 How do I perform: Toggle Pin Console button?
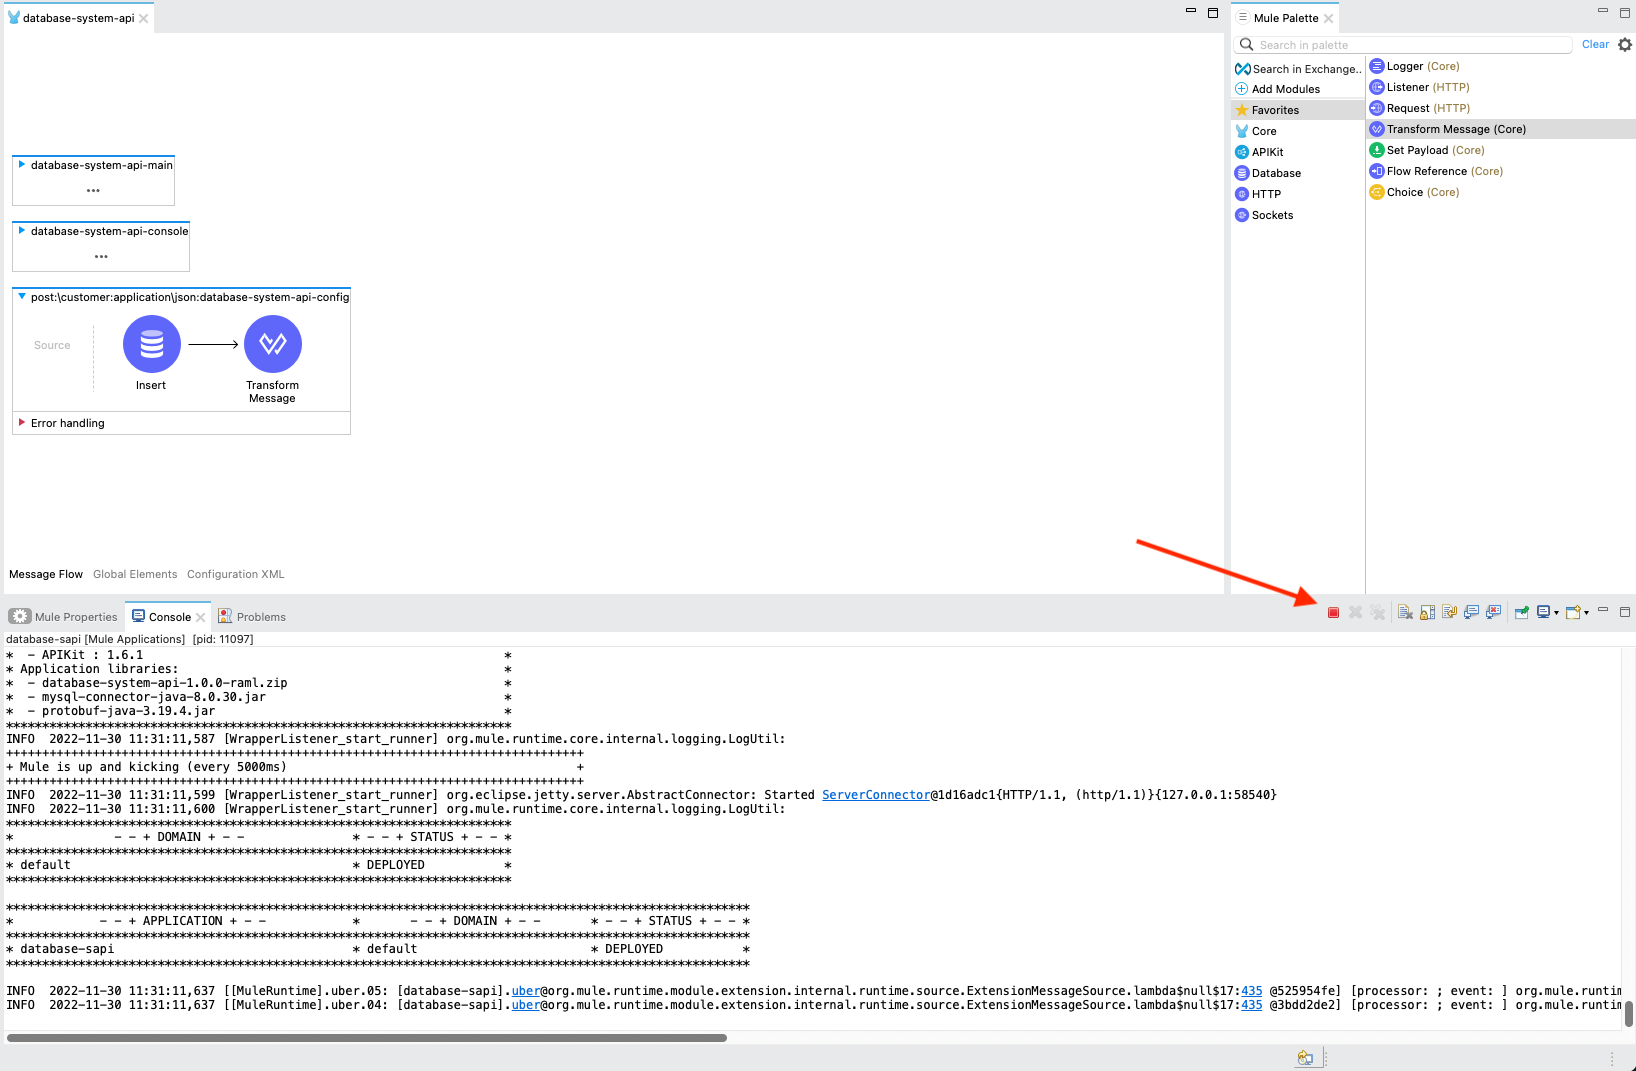coord(1521,612)
